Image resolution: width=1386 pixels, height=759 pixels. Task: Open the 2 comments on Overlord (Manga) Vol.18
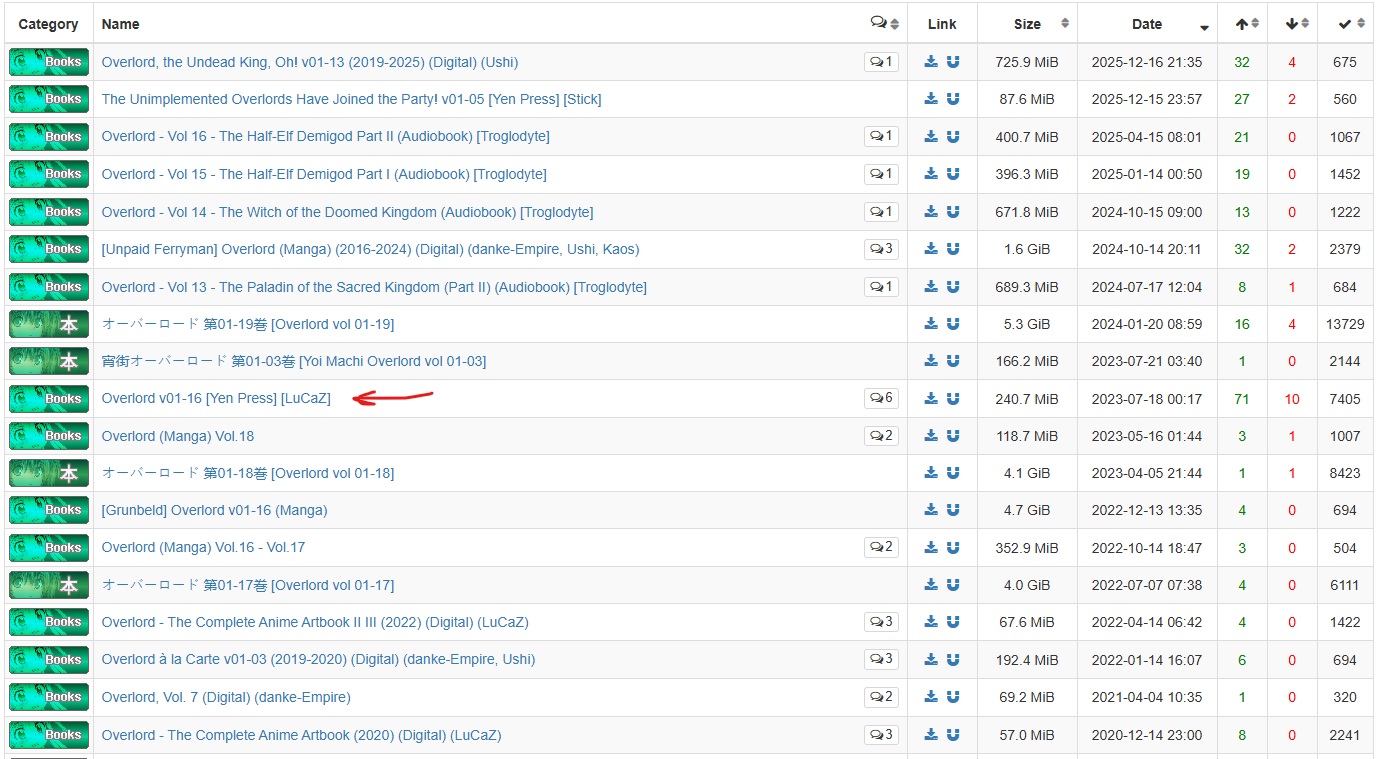[881, 436]
